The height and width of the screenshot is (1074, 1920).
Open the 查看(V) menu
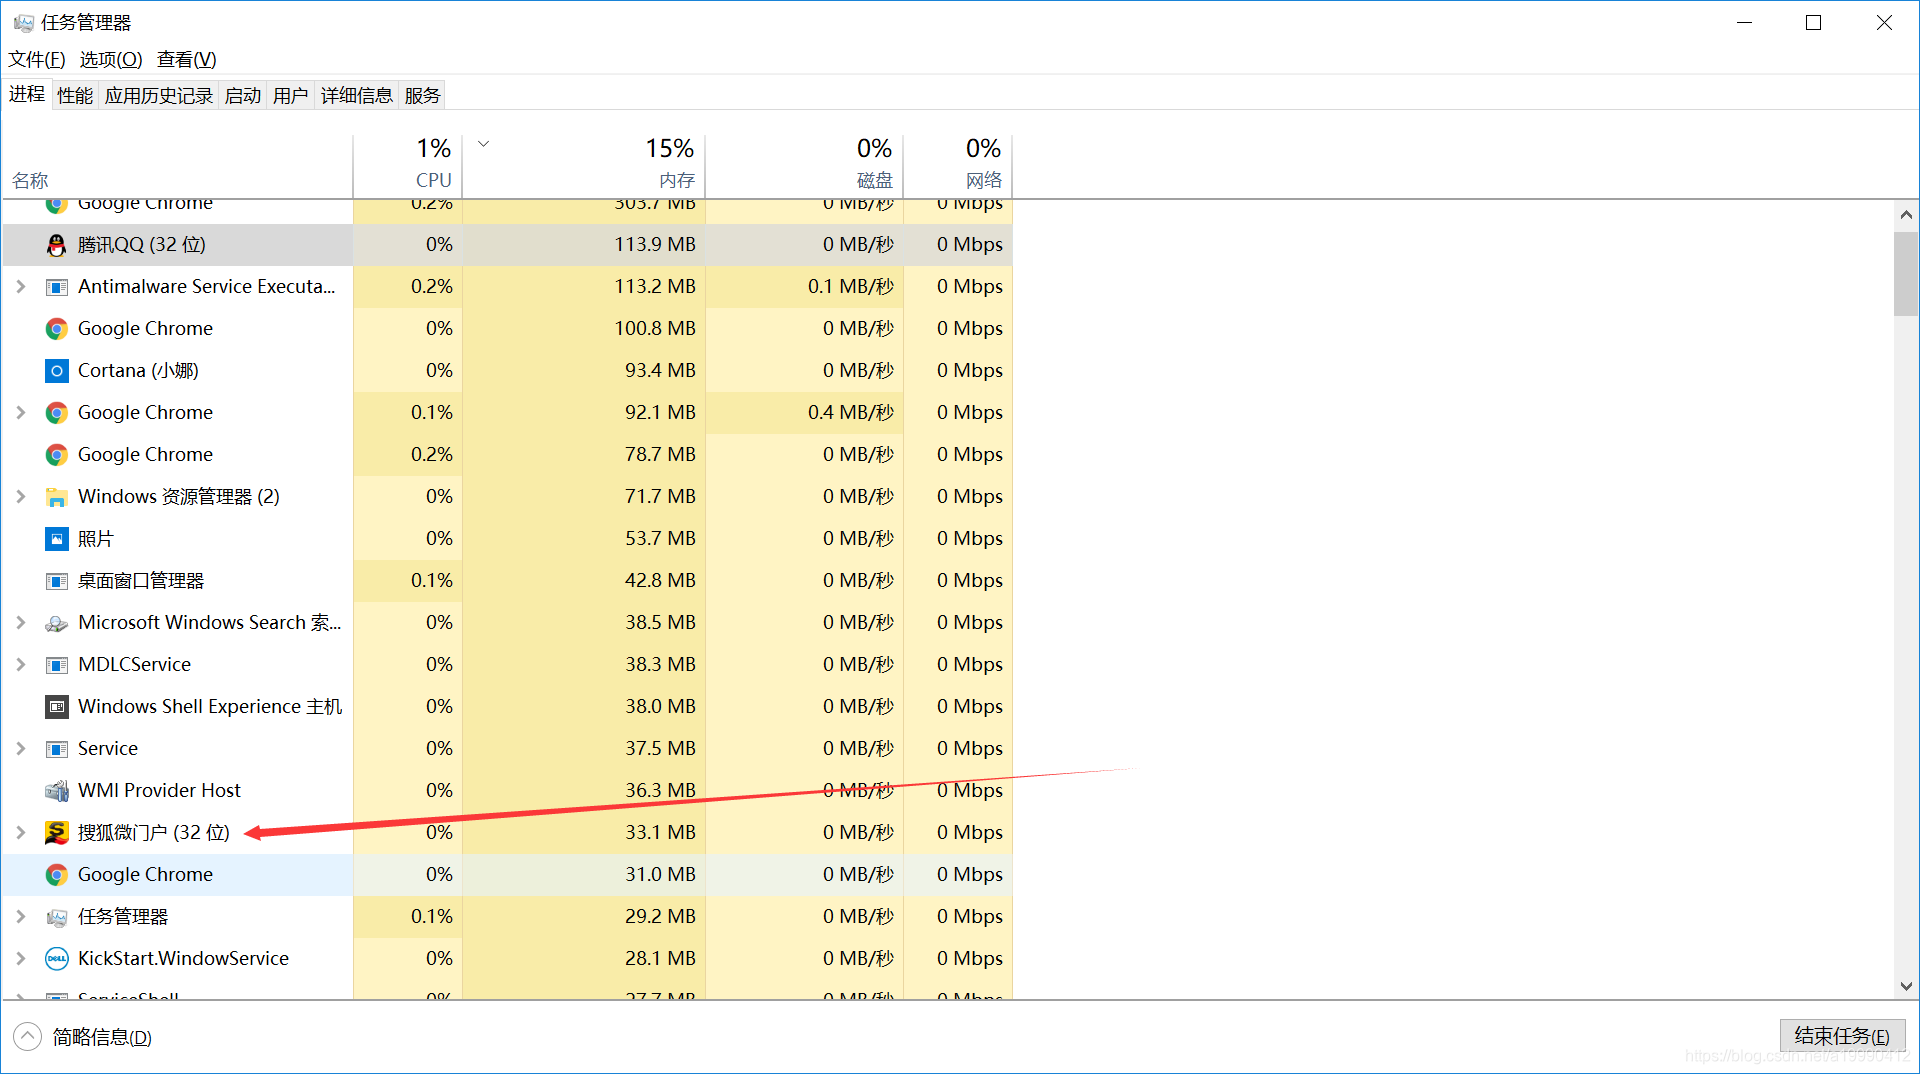click(x=187, y=60)
